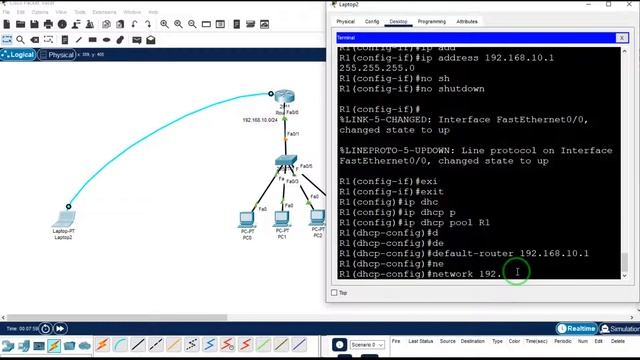
Task: Open the Programming tab in Laptop2 window
Action: (432, 22)
